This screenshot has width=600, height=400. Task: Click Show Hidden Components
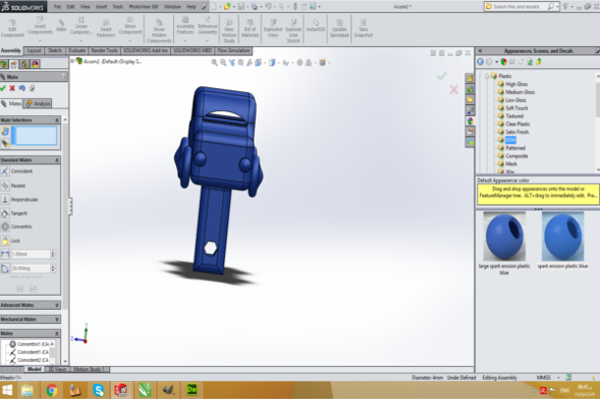point(159,31)
